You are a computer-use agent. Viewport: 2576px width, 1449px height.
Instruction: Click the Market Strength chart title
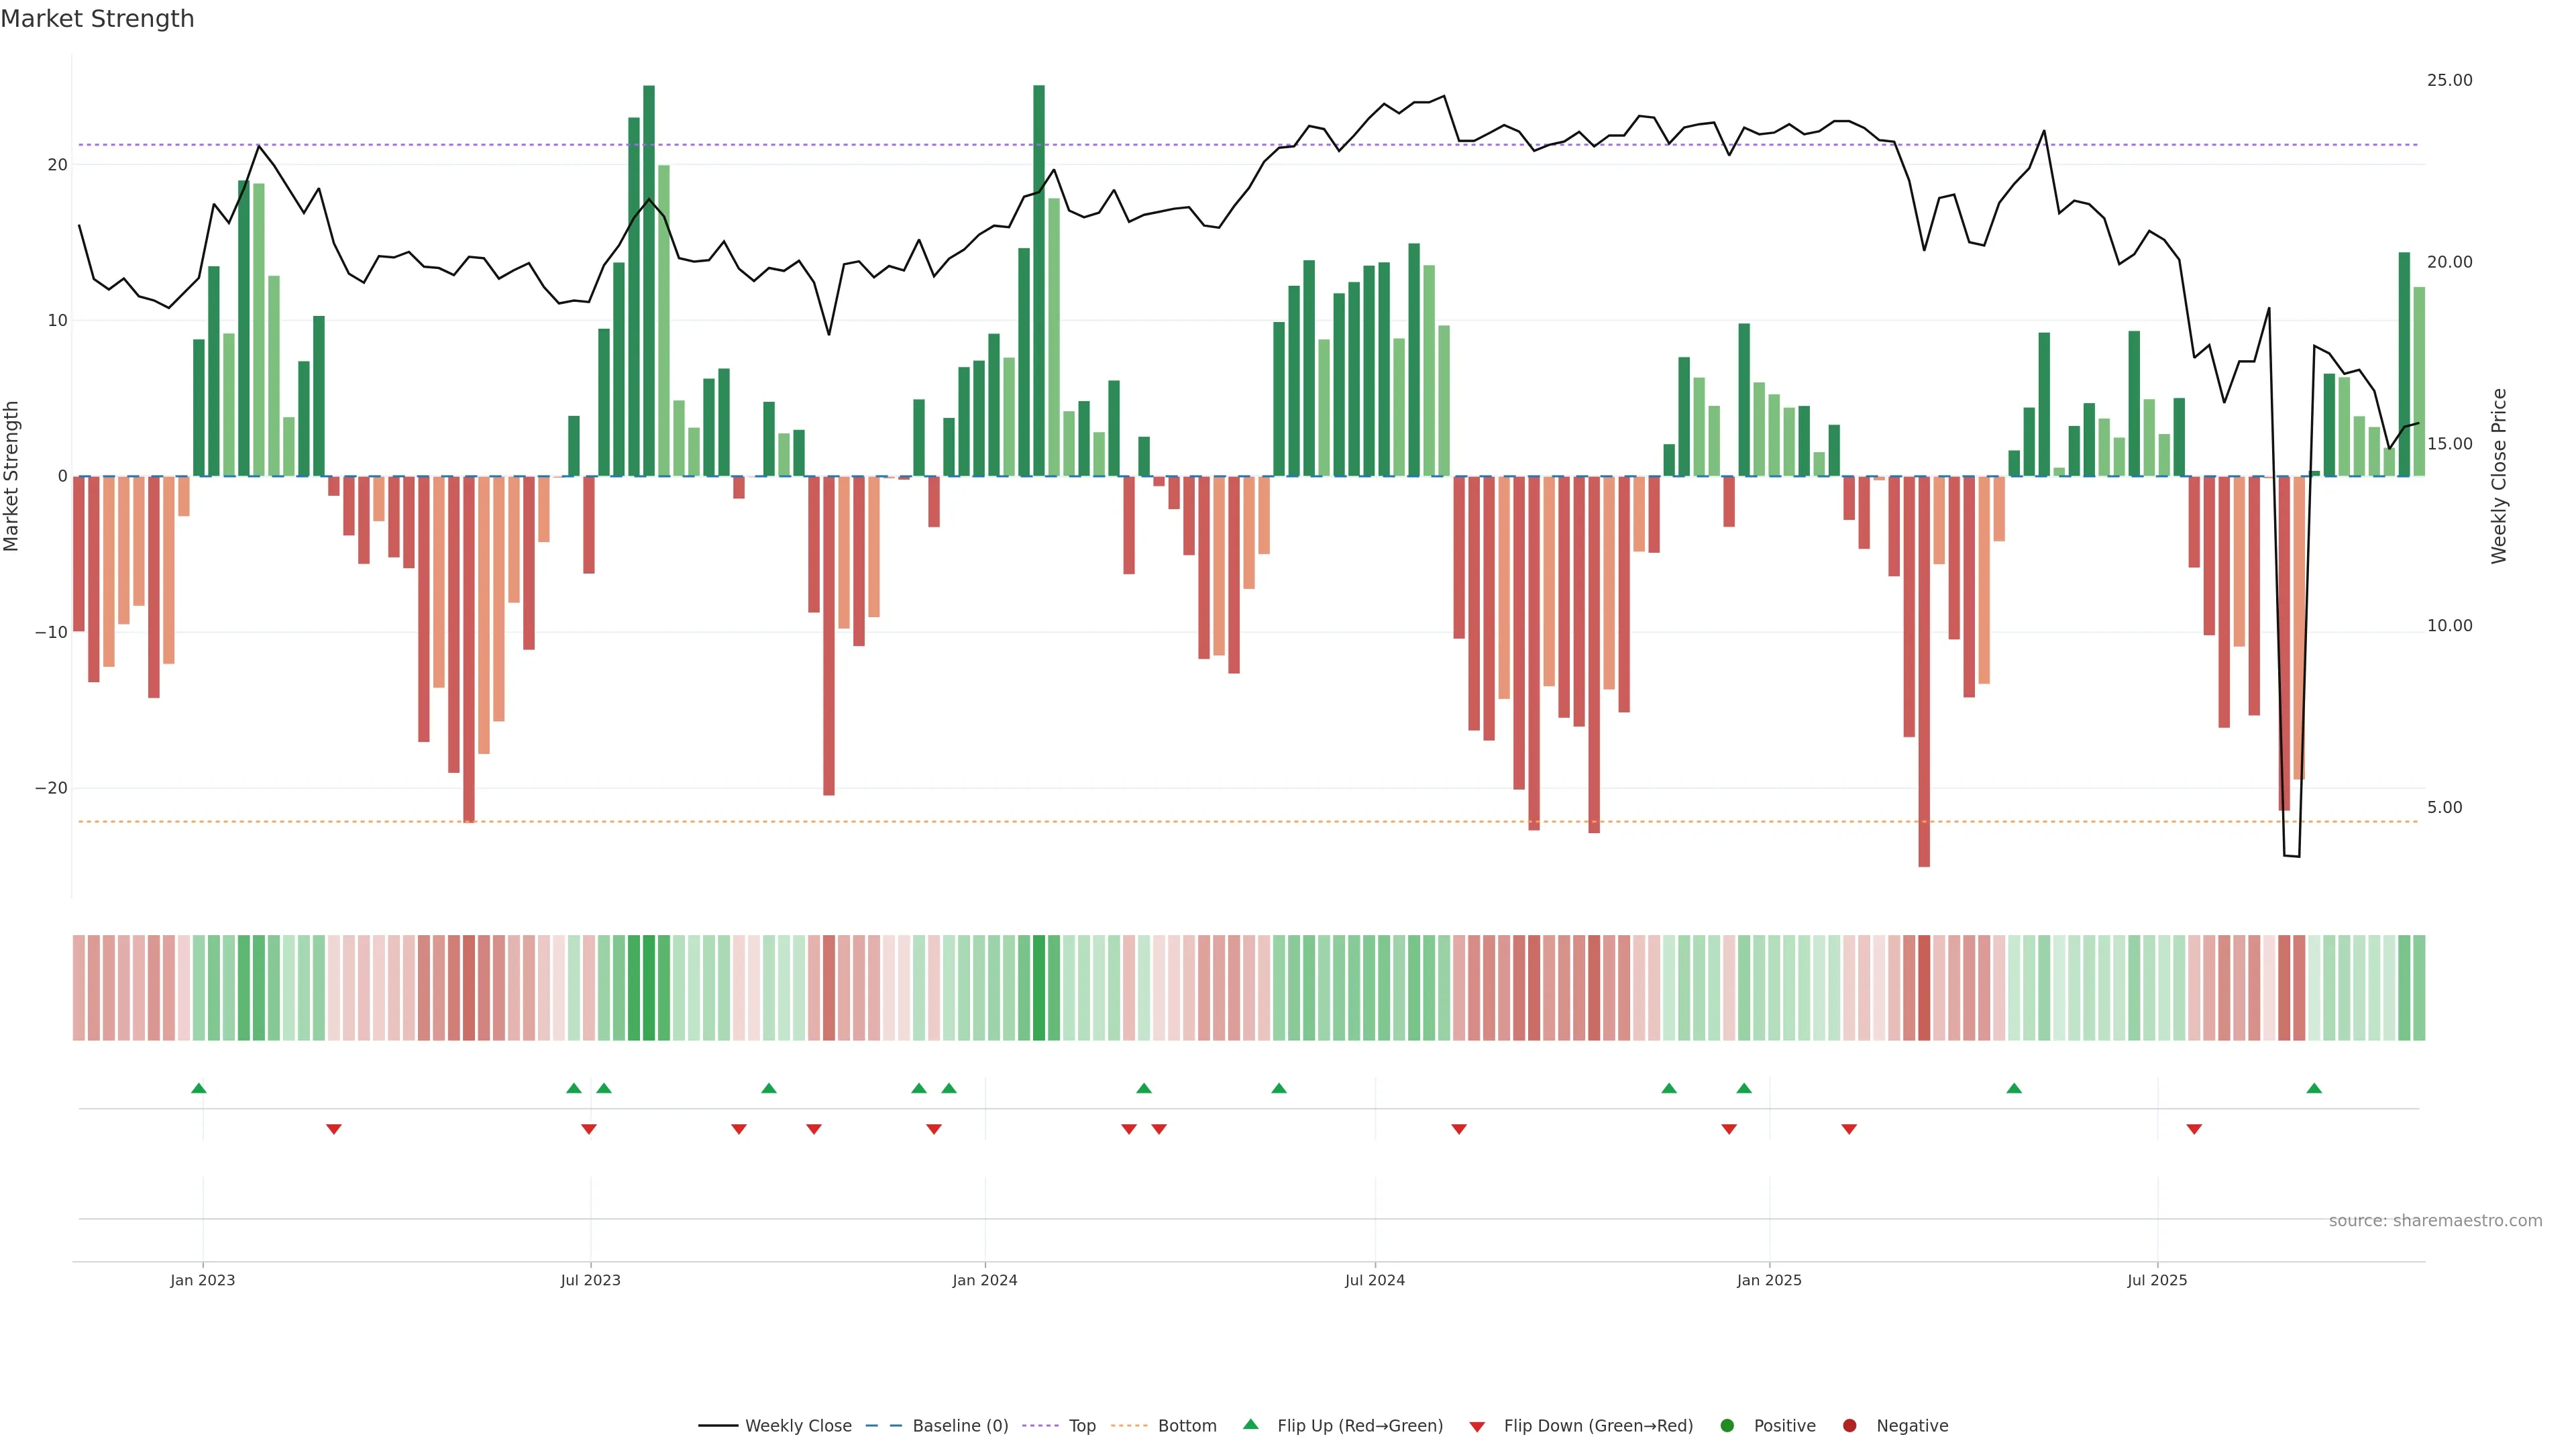[x=97, y=19]
